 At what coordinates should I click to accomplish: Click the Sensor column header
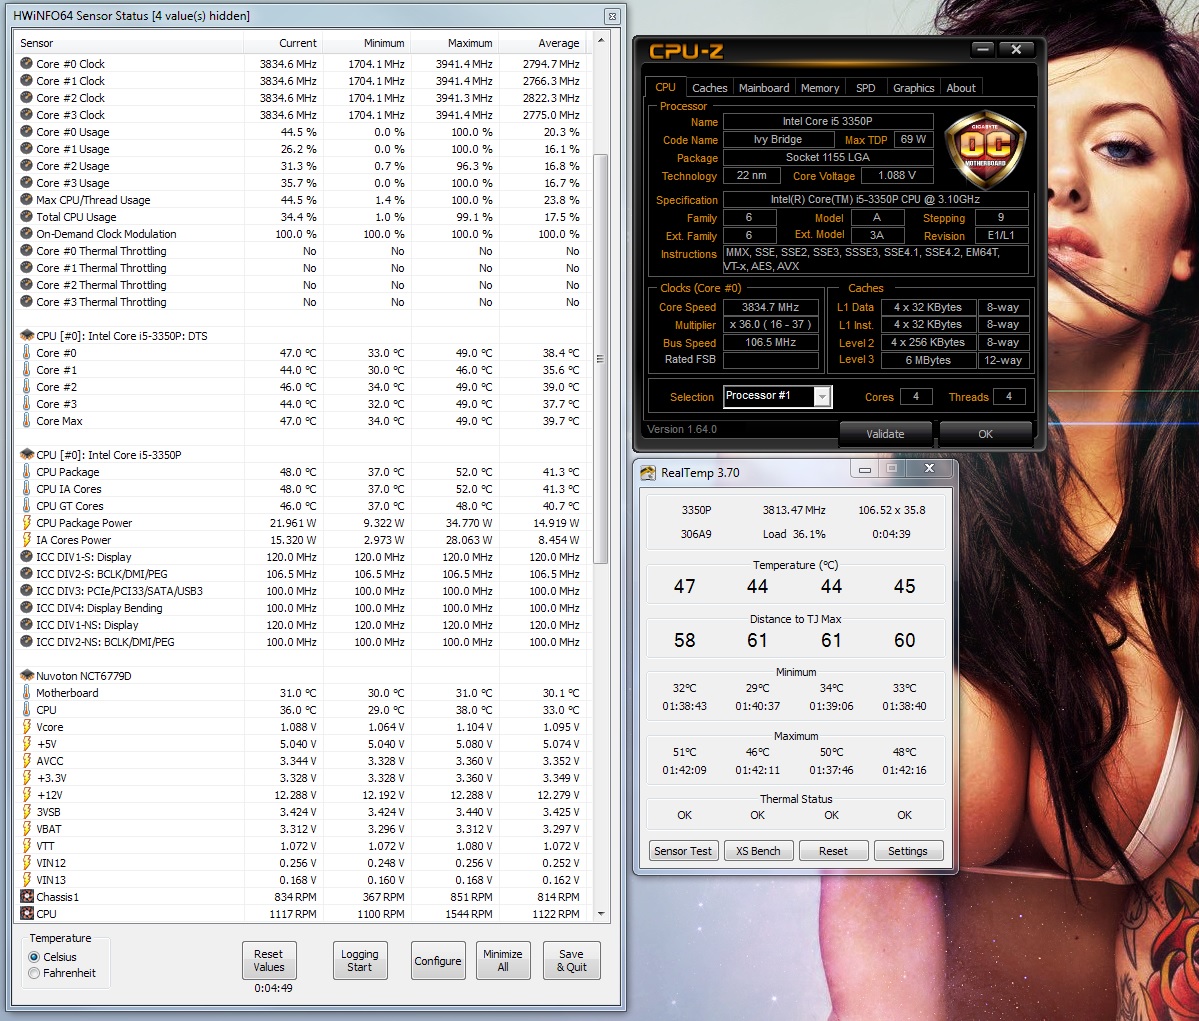pyautogui.click(x=128, y=43)
